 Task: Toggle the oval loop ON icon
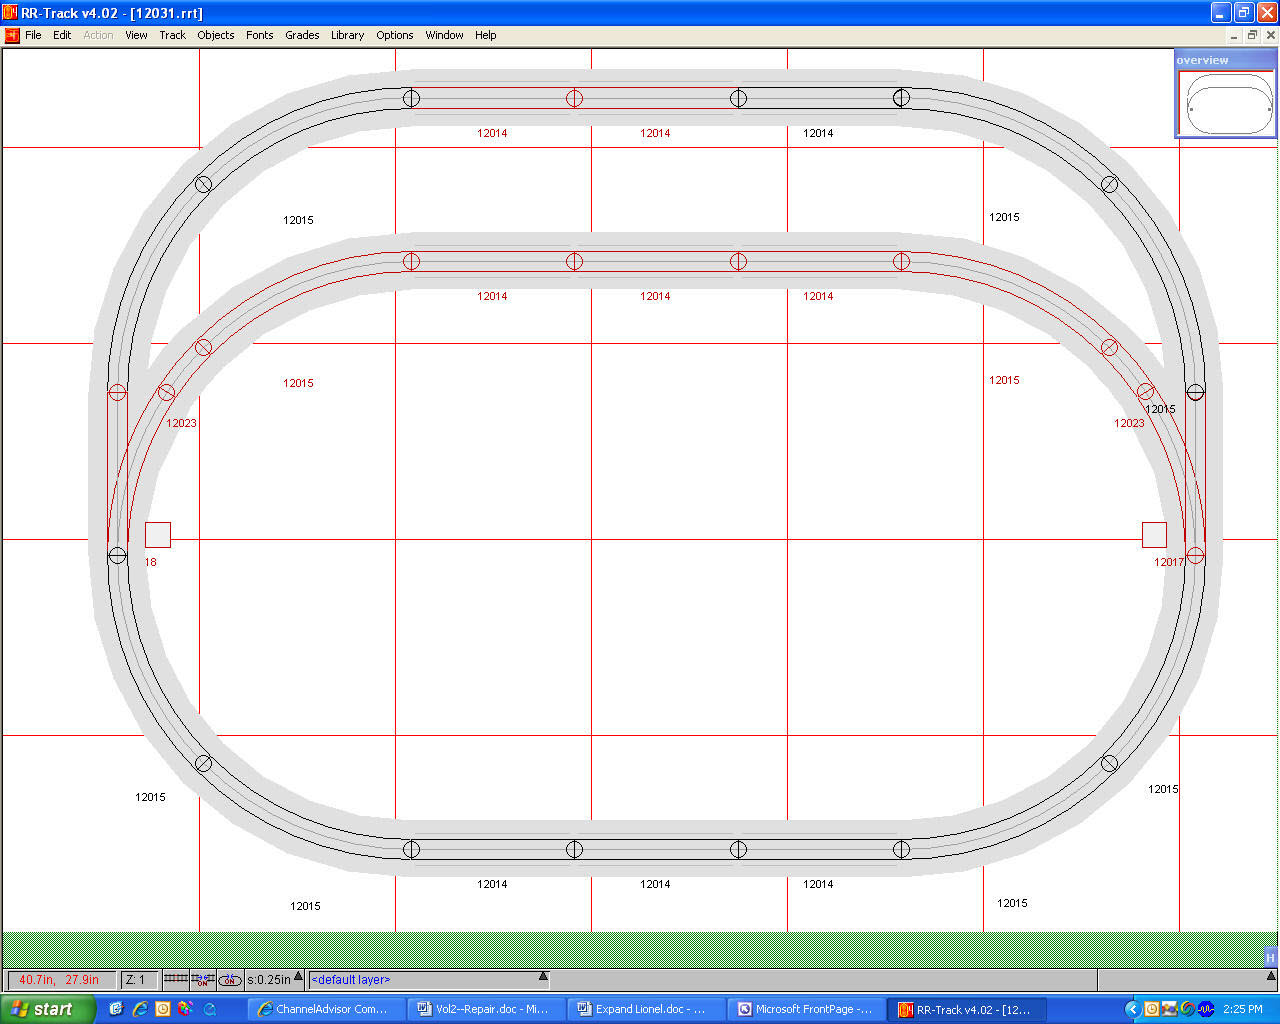(x=230, y=980)
